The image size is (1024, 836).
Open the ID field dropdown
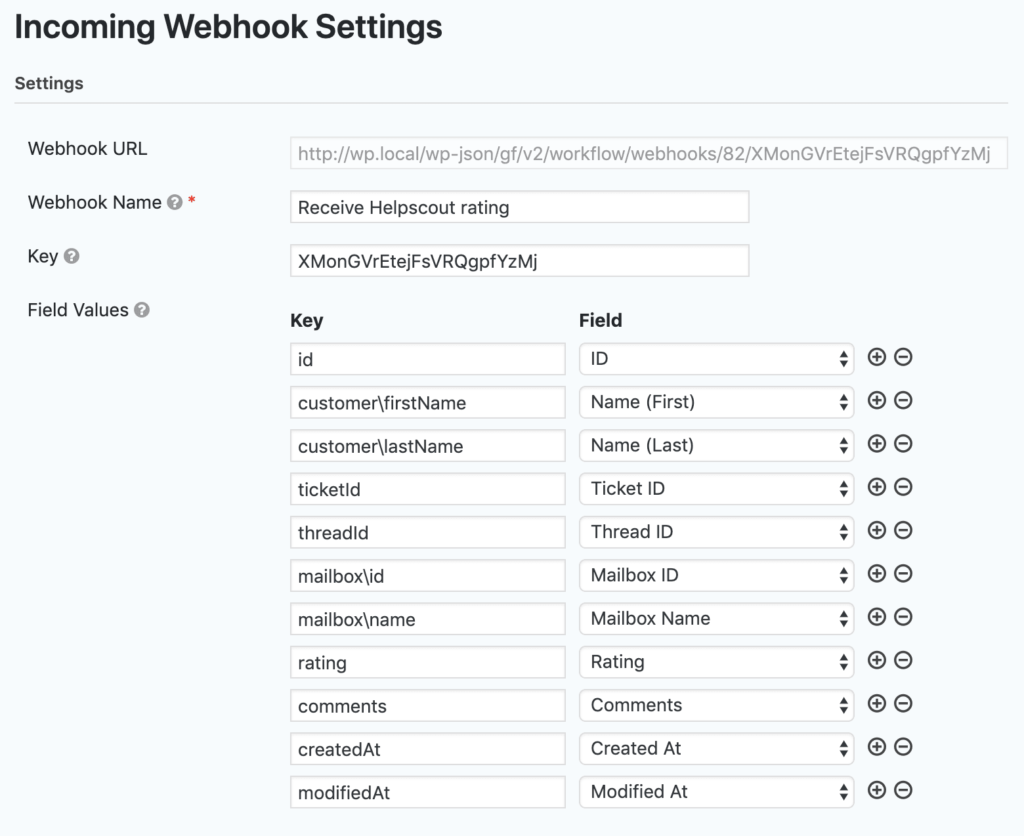(716, 359)
